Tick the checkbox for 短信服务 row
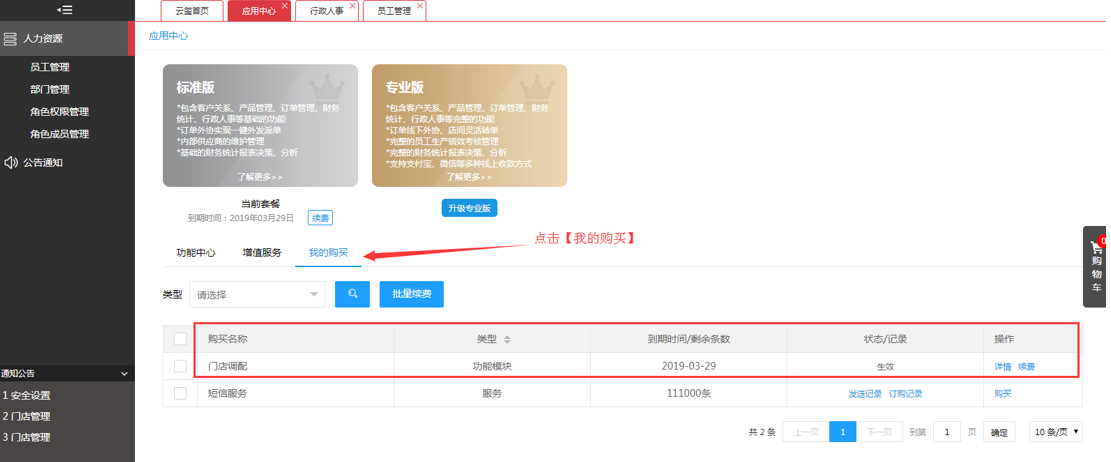The width and height of the screenshot is (1111, 462). point(180,393)
